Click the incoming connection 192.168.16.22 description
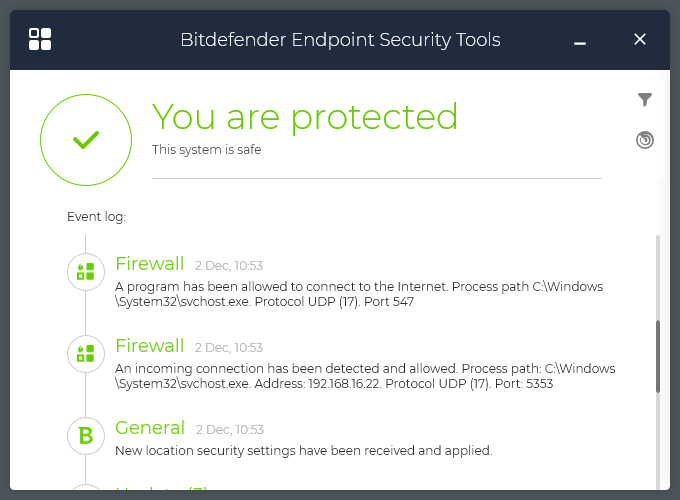 point(364,376)
